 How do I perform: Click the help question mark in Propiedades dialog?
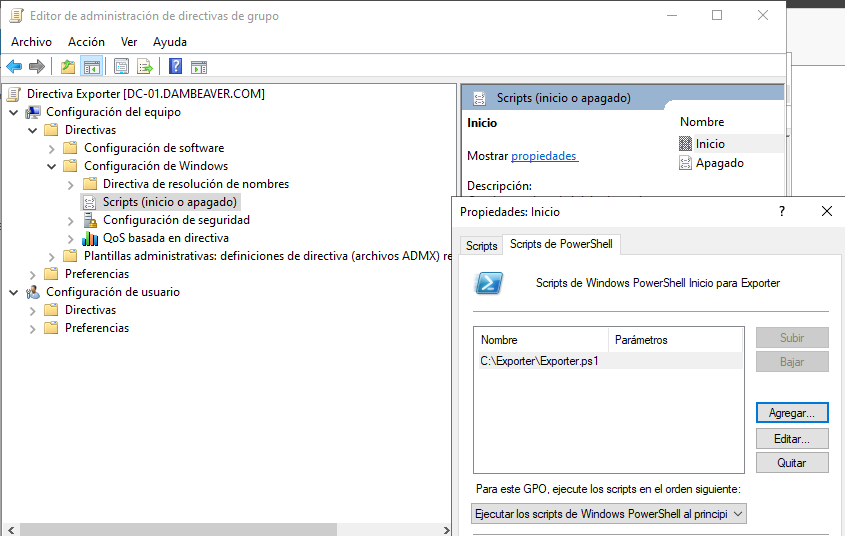click(782, 211)
